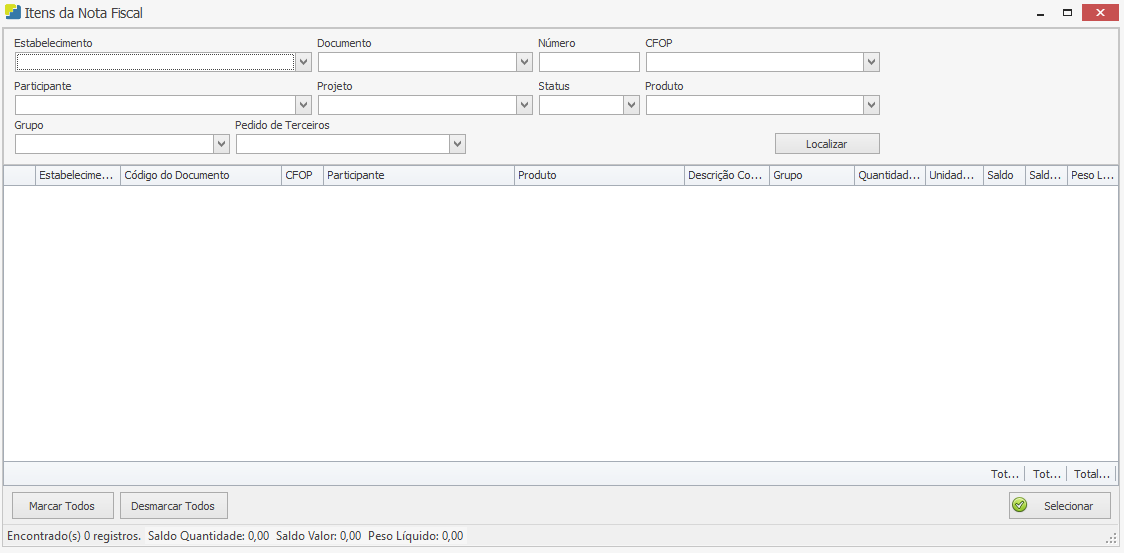This screenshot has width=1124, height=553.
Task: Expand the Pedido de Terceiros dropdown
Action: click(457, 144)
